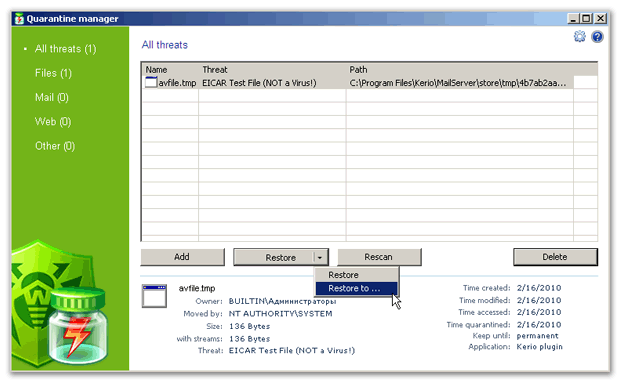Screen dimensions: 620x382
Task: Click the large file icon in details pane
Action: tap(154, 296)
